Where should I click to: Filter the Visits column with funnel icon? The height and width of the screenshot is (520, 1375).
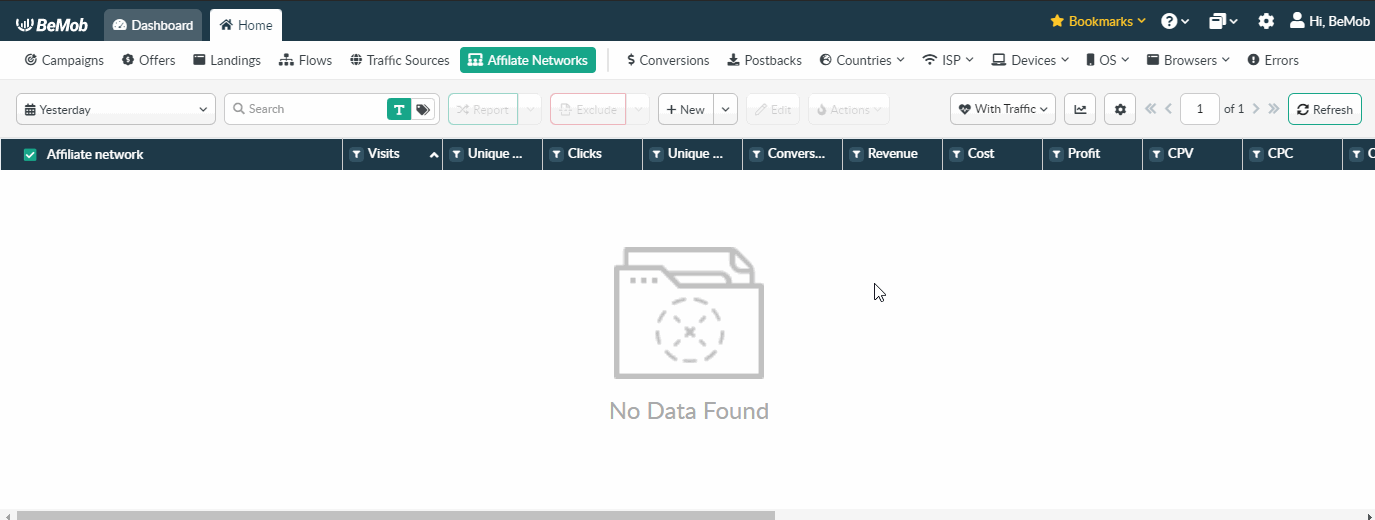click(357, 154)
